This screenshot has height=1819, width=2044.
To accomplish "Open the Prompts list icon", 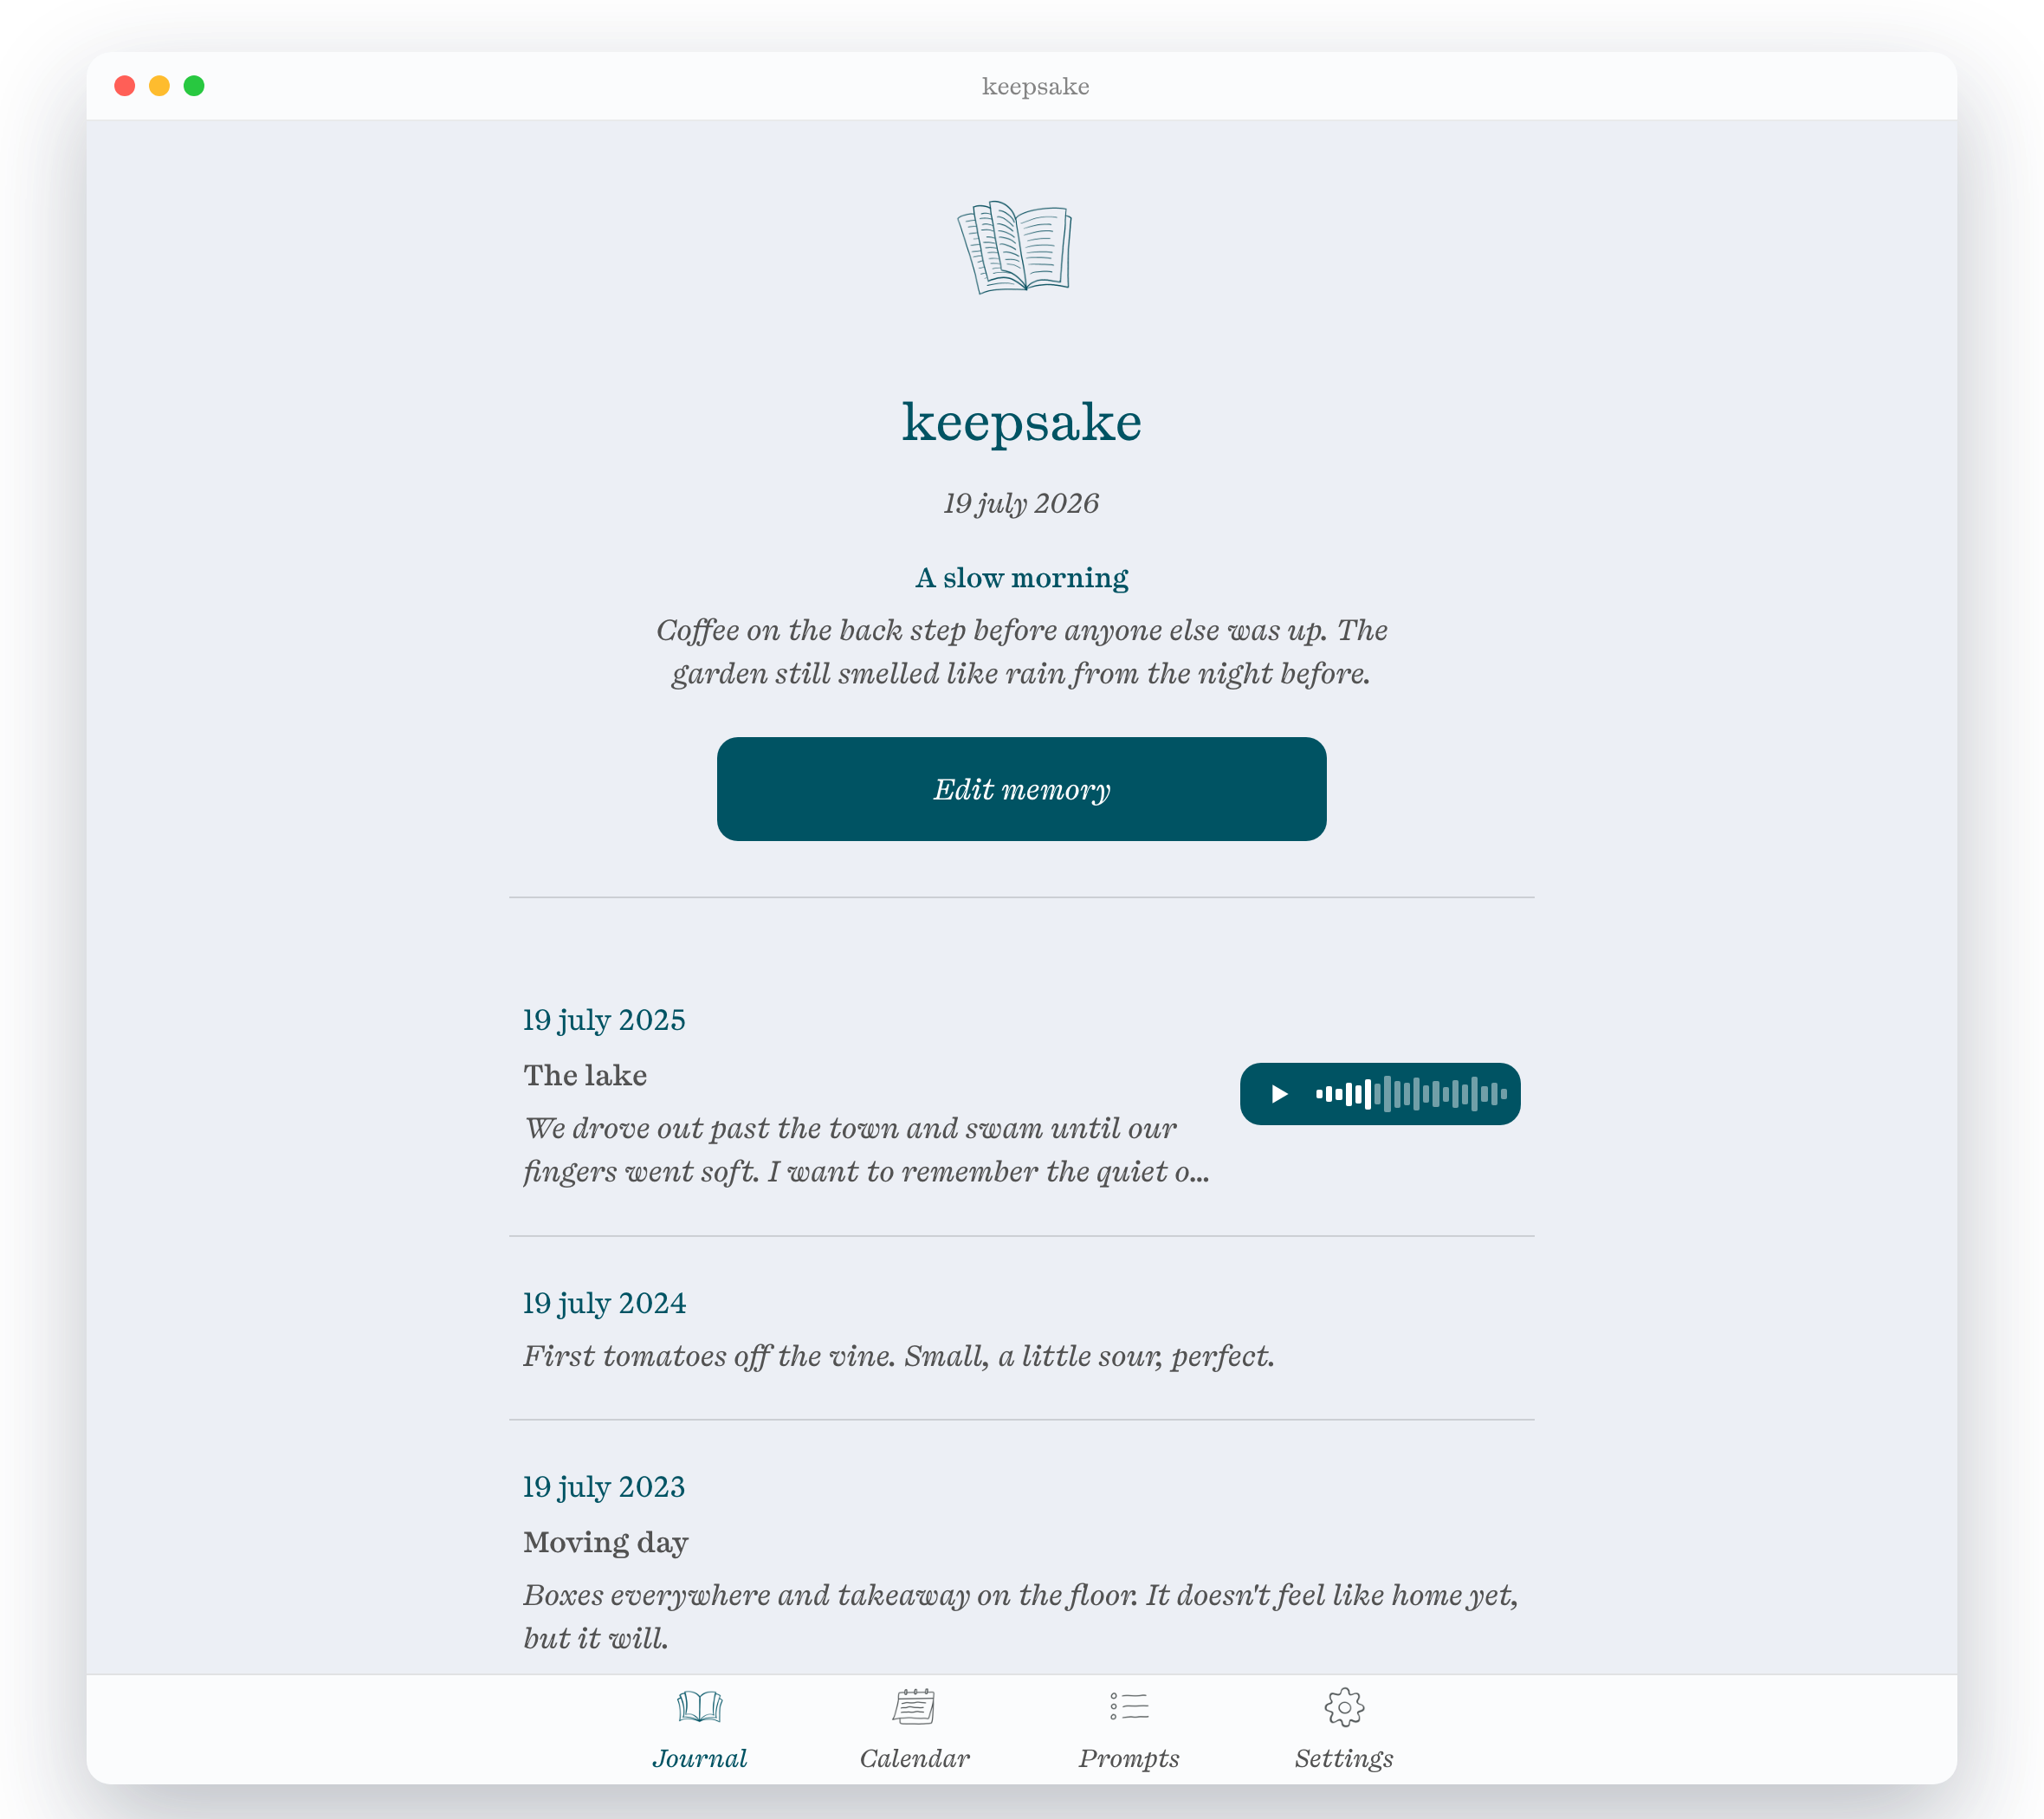I will (1129, 1706).
